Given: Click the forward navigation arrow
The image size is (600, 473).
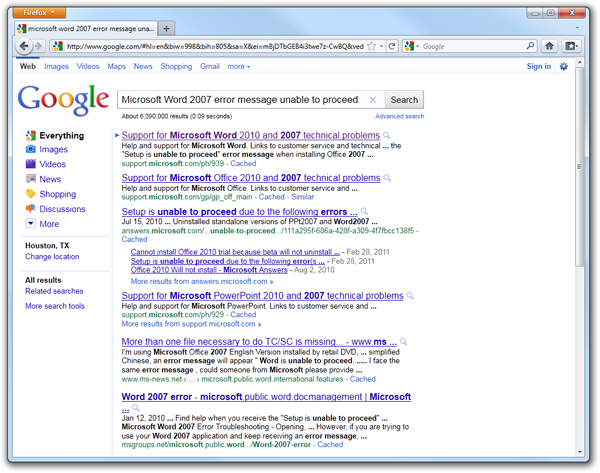Looking at the screenshot, I should coord(38,46).
